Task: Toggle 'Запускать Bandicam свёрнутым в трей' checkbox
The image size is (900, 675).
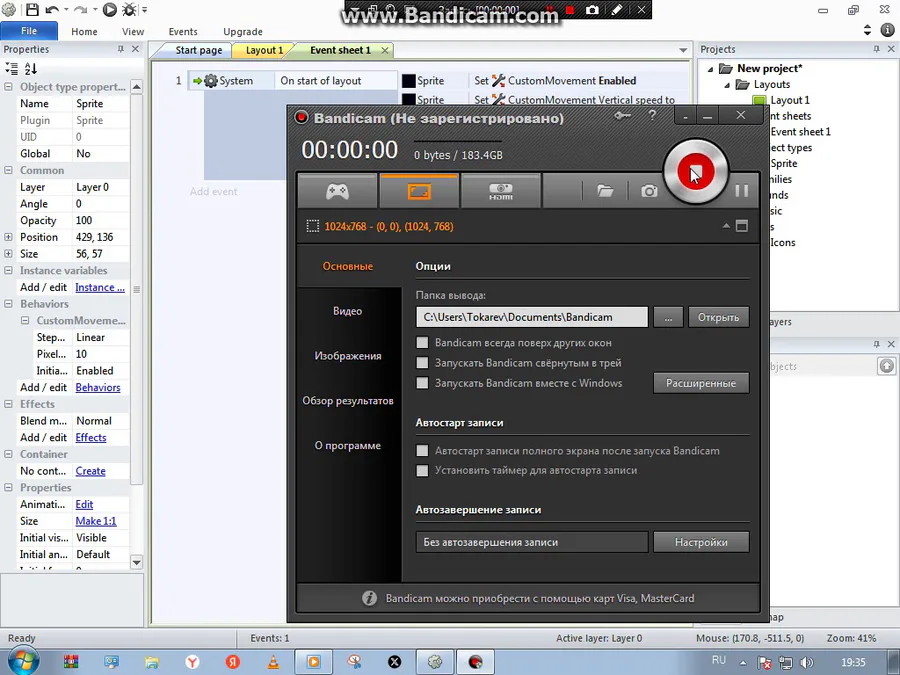Action: tap(422, 363)
